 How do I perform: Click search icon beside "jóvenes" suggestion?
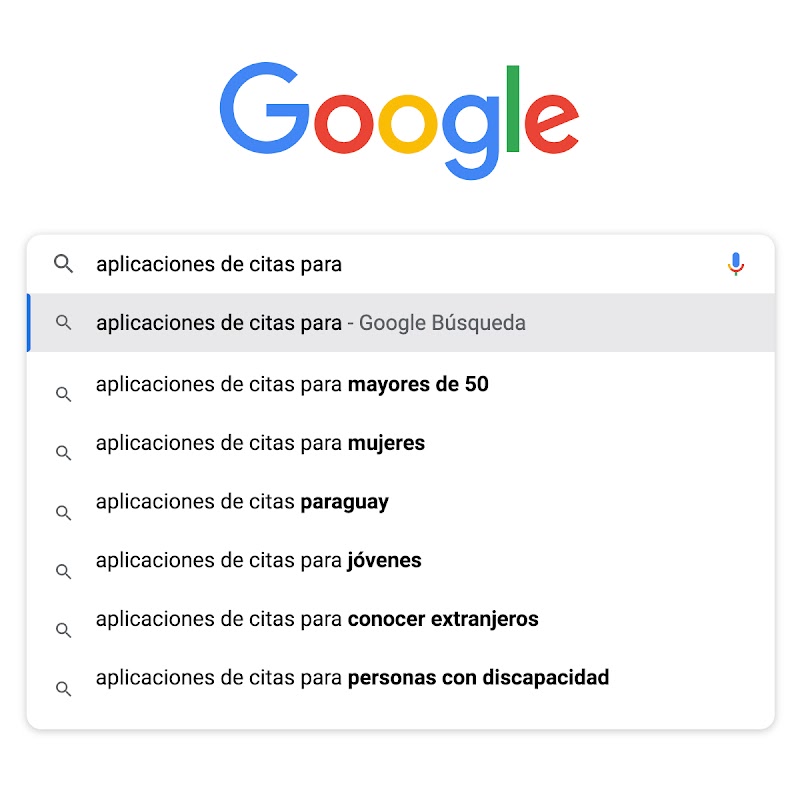pyautogui.click(x=64, y=570)
